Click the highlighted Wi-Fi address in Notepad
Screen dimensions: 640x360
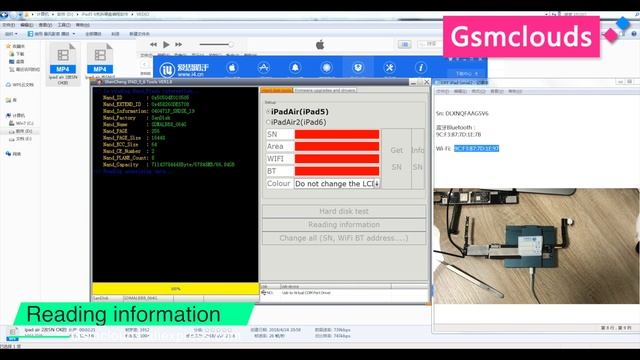[x=476, y=149]
